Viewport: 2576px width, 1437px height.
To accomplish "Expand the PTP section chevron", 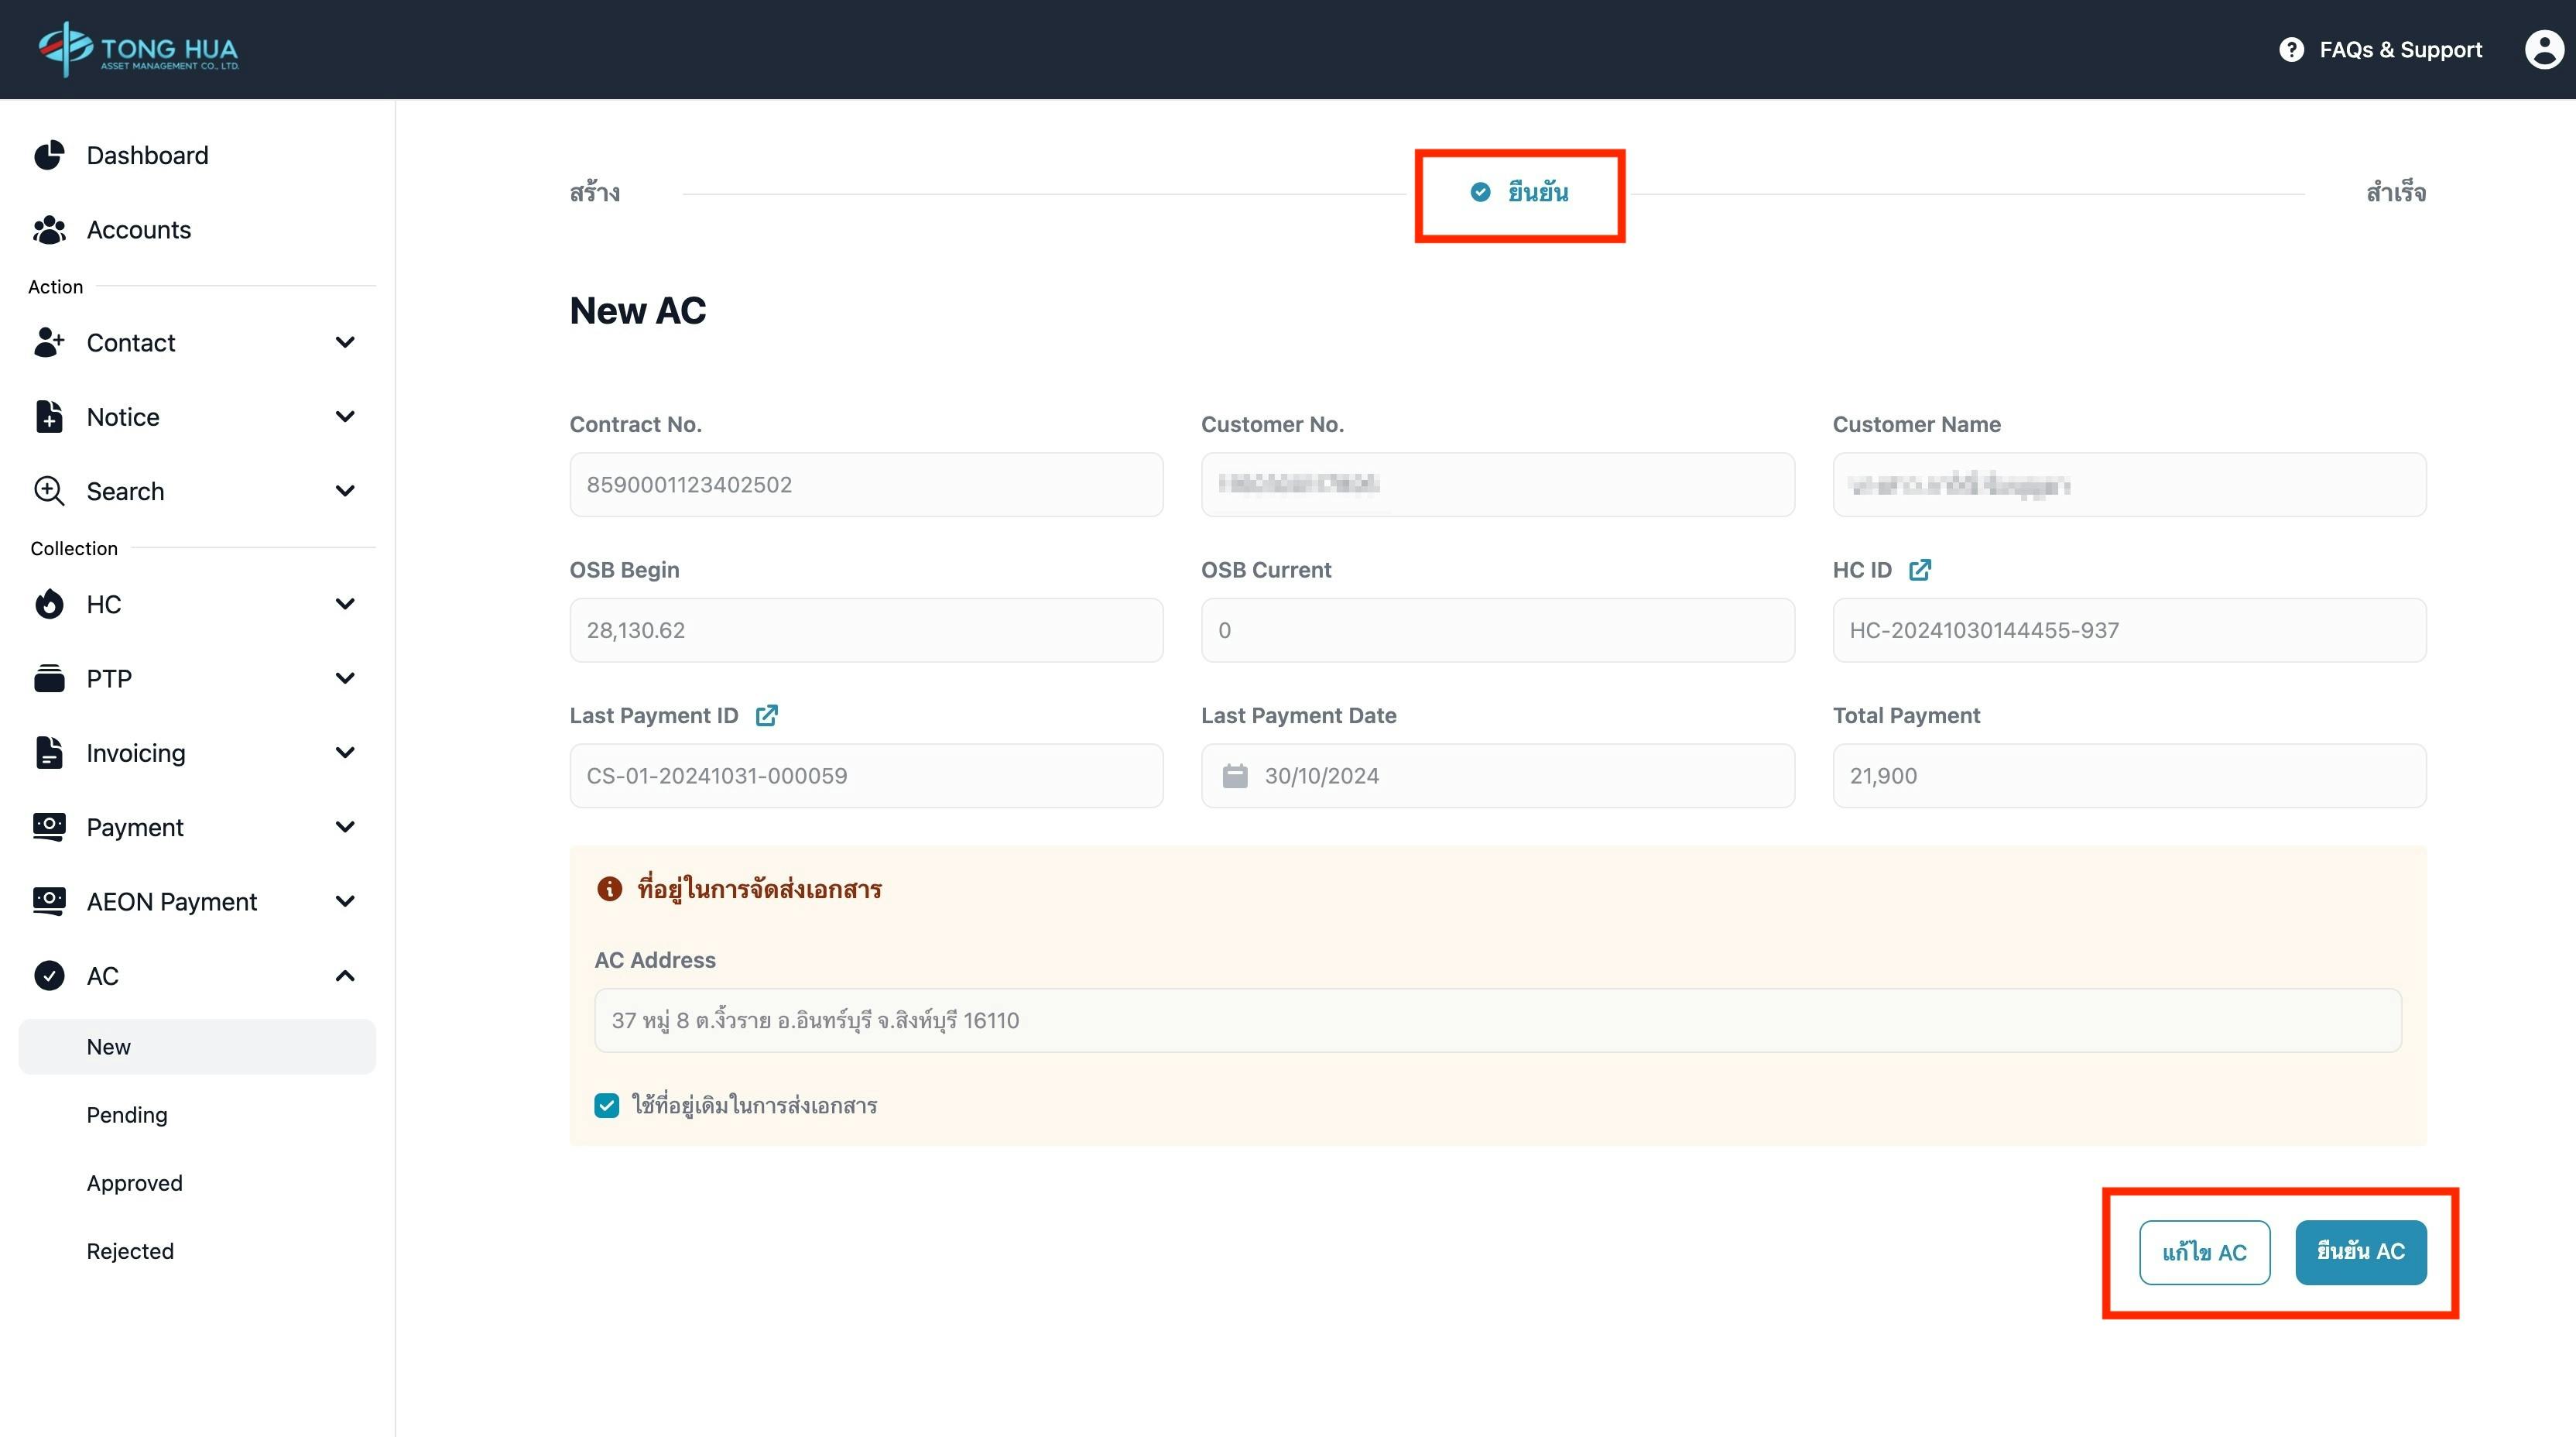I will [x=345, y=679].
